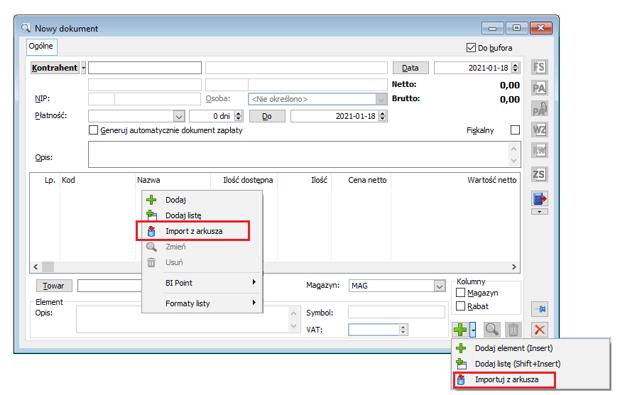Image resolution: width=620 pixels, height=395 pixels.
Task: Click the FS document icon
Action: [539, 67]
